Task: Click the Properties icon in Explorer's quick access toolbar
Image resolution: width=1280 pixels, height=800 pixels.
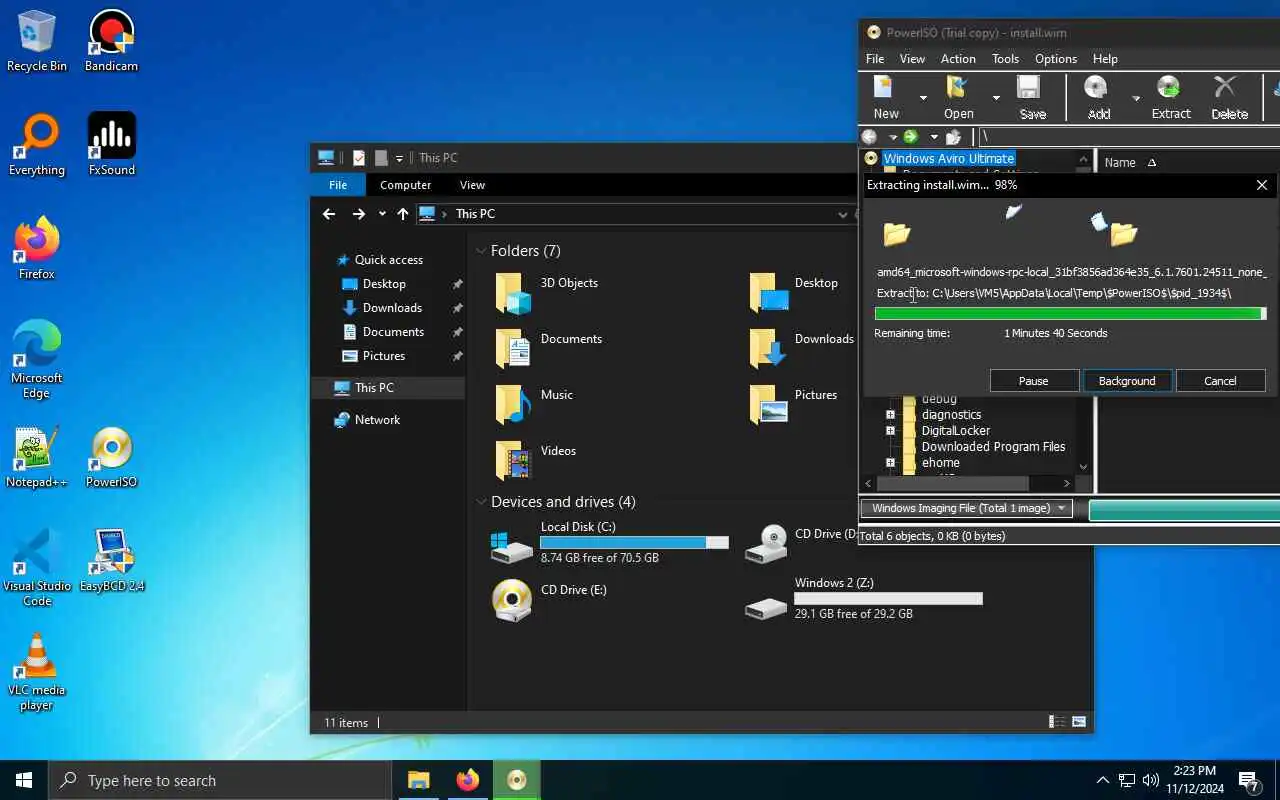Action: pyautogui.click(x=359, y=158)
